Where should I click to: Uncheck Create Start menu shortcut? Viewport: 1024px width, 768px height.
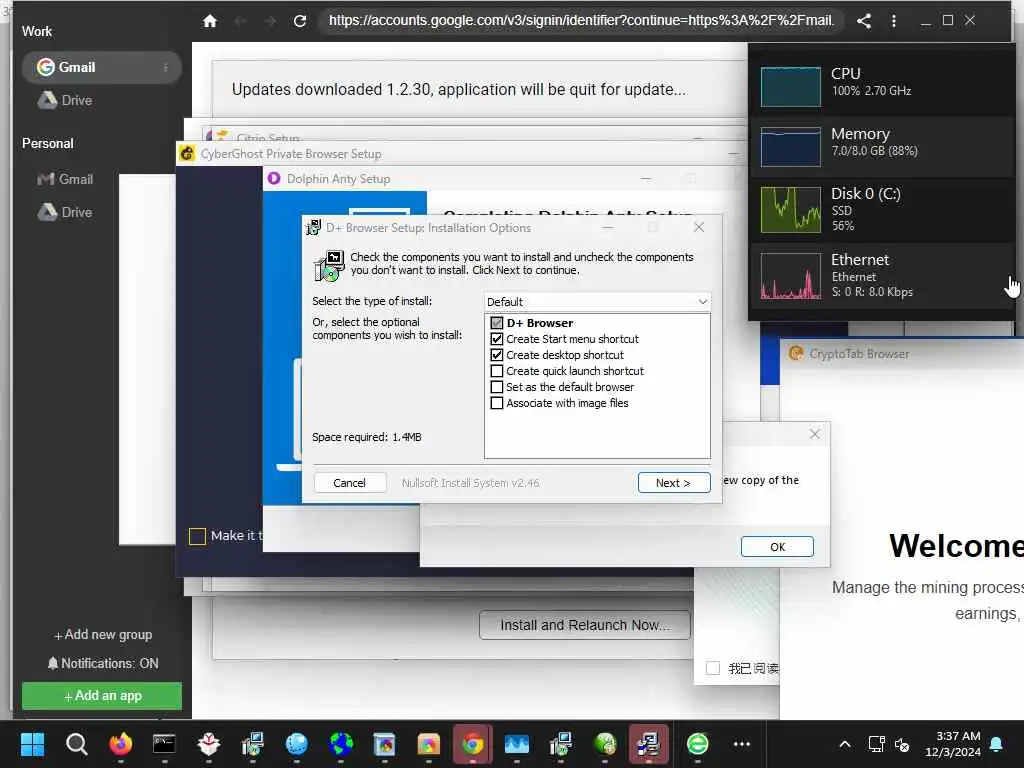pyautogui.click(x=497, y=339)
